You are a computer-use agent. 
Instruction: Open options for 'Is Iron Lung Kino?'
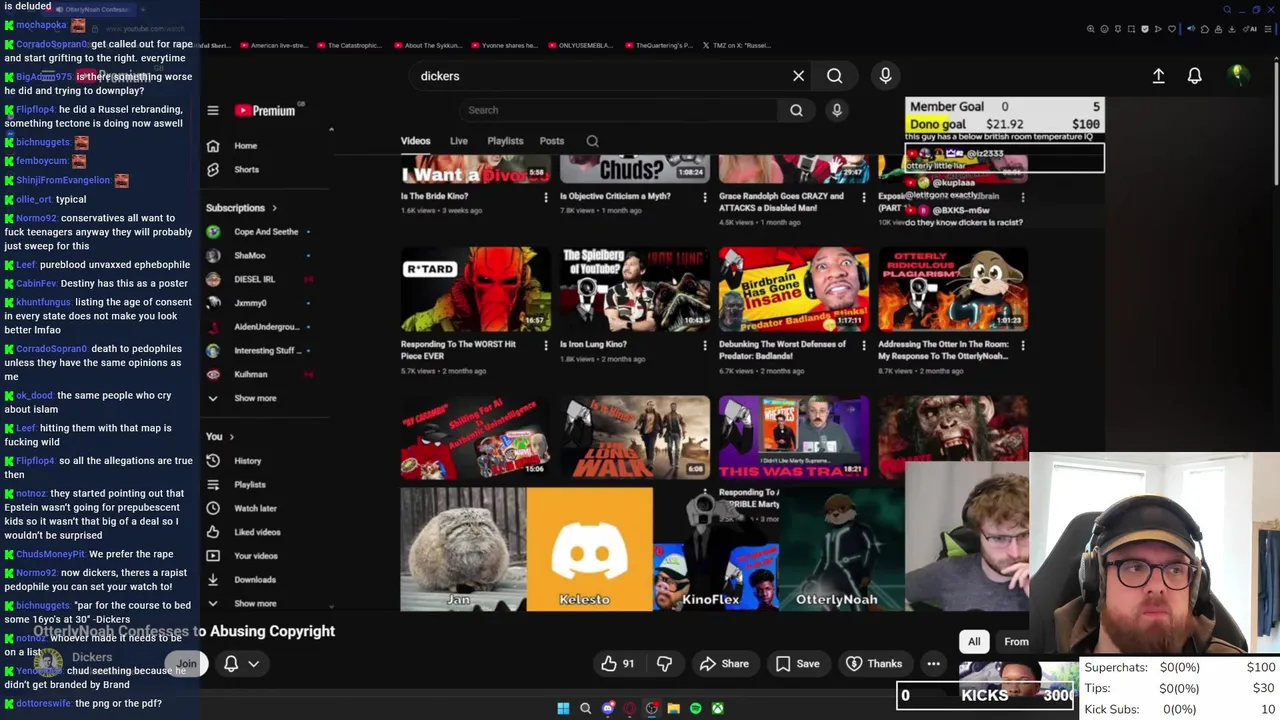click(x=705, y=345)
